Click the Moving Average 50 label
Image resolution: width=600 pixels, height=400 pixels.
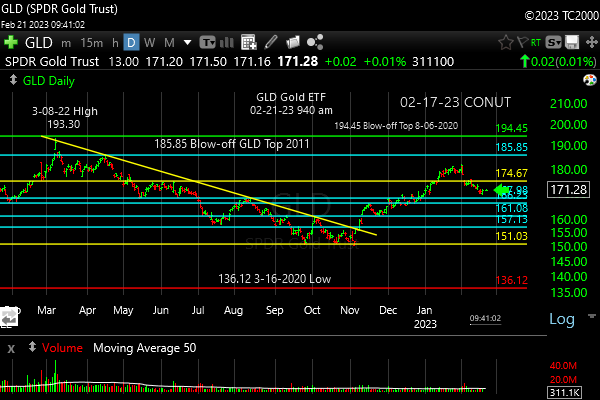pyautogui.click(x=144, y=348)
